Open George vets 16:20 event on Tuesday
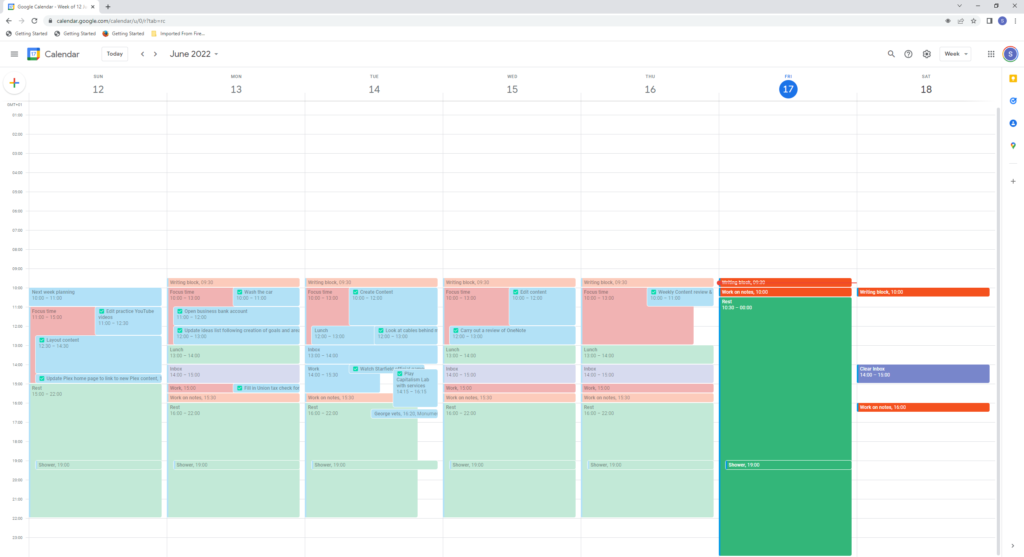 pyautogui.click(x=405, y=414)
